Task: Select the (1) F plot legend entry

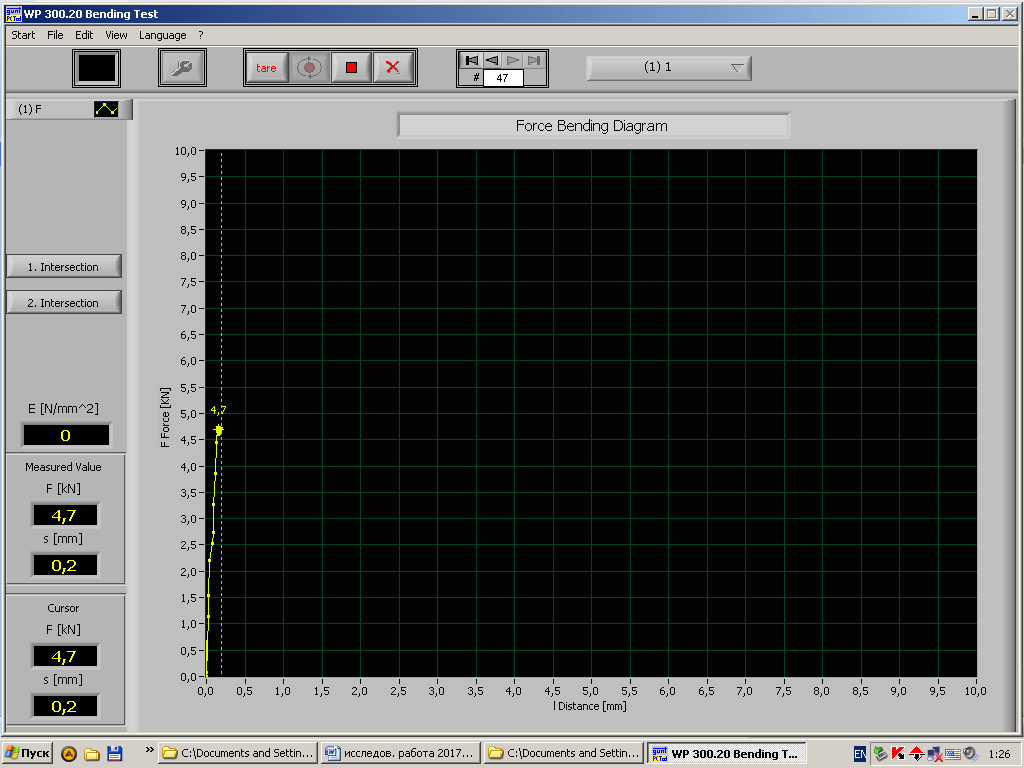Action: [x=69, y=109]
